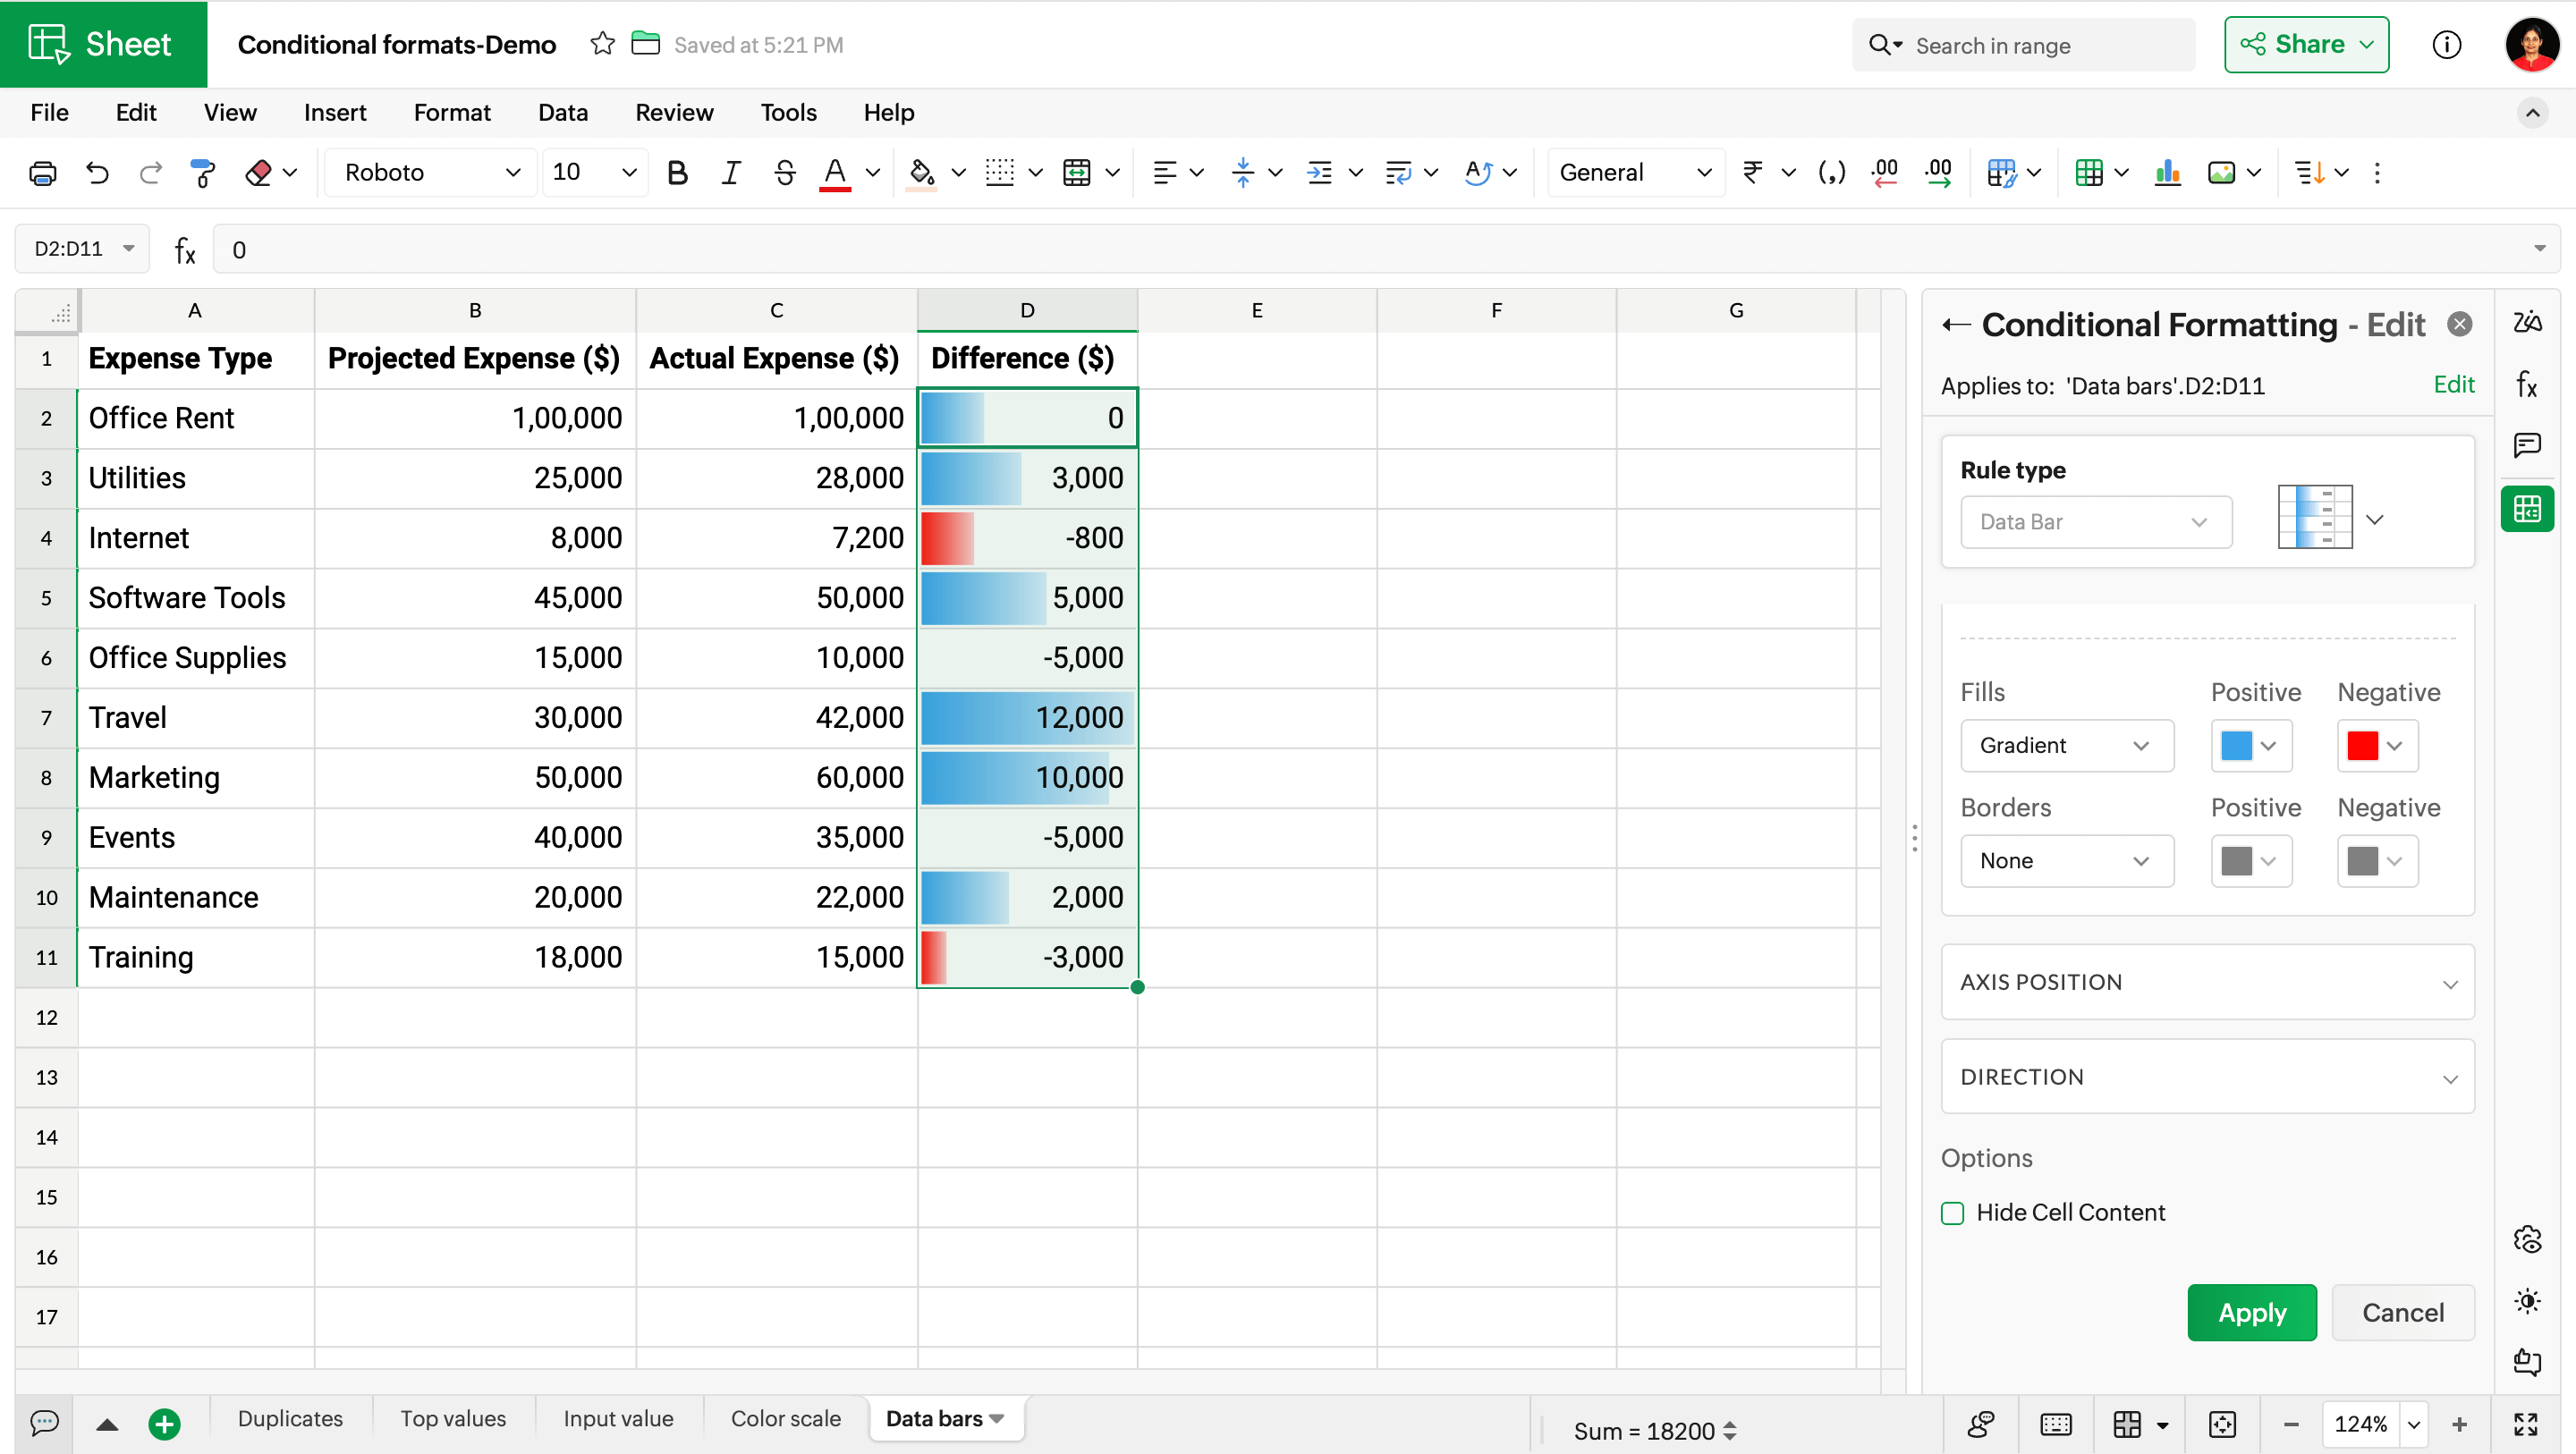Click the thousands separator format icon
This screenshot has width=2576, height=1454.
(1832, 173)
